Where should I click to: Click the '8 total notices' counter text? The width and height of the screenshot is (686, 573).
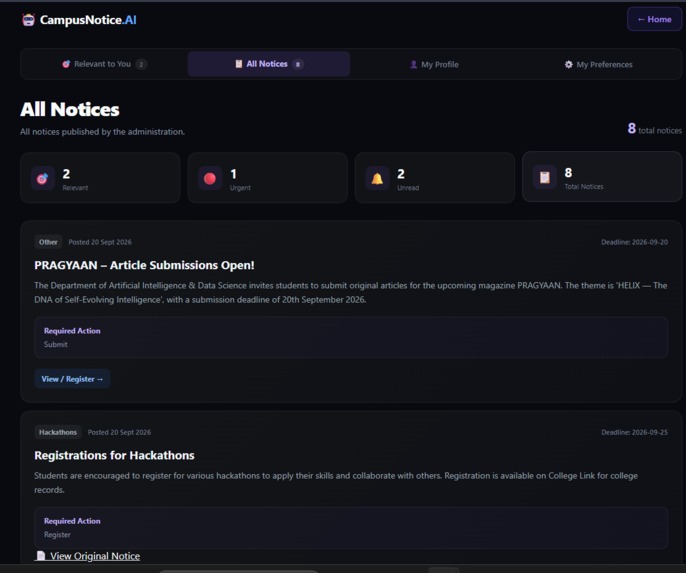654,129
